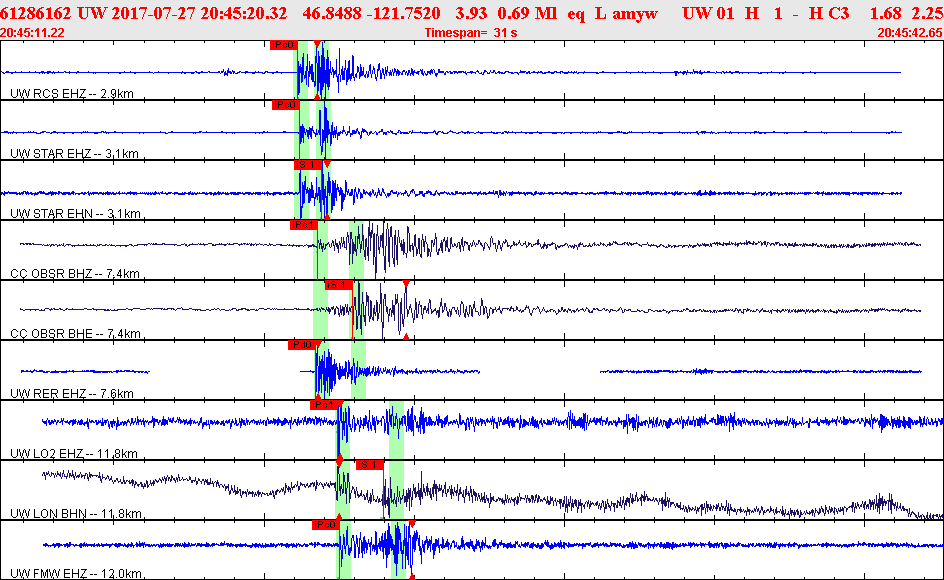Click the 'UW 01' text in header
Viewport: 944px width, 580px height.
708,13
